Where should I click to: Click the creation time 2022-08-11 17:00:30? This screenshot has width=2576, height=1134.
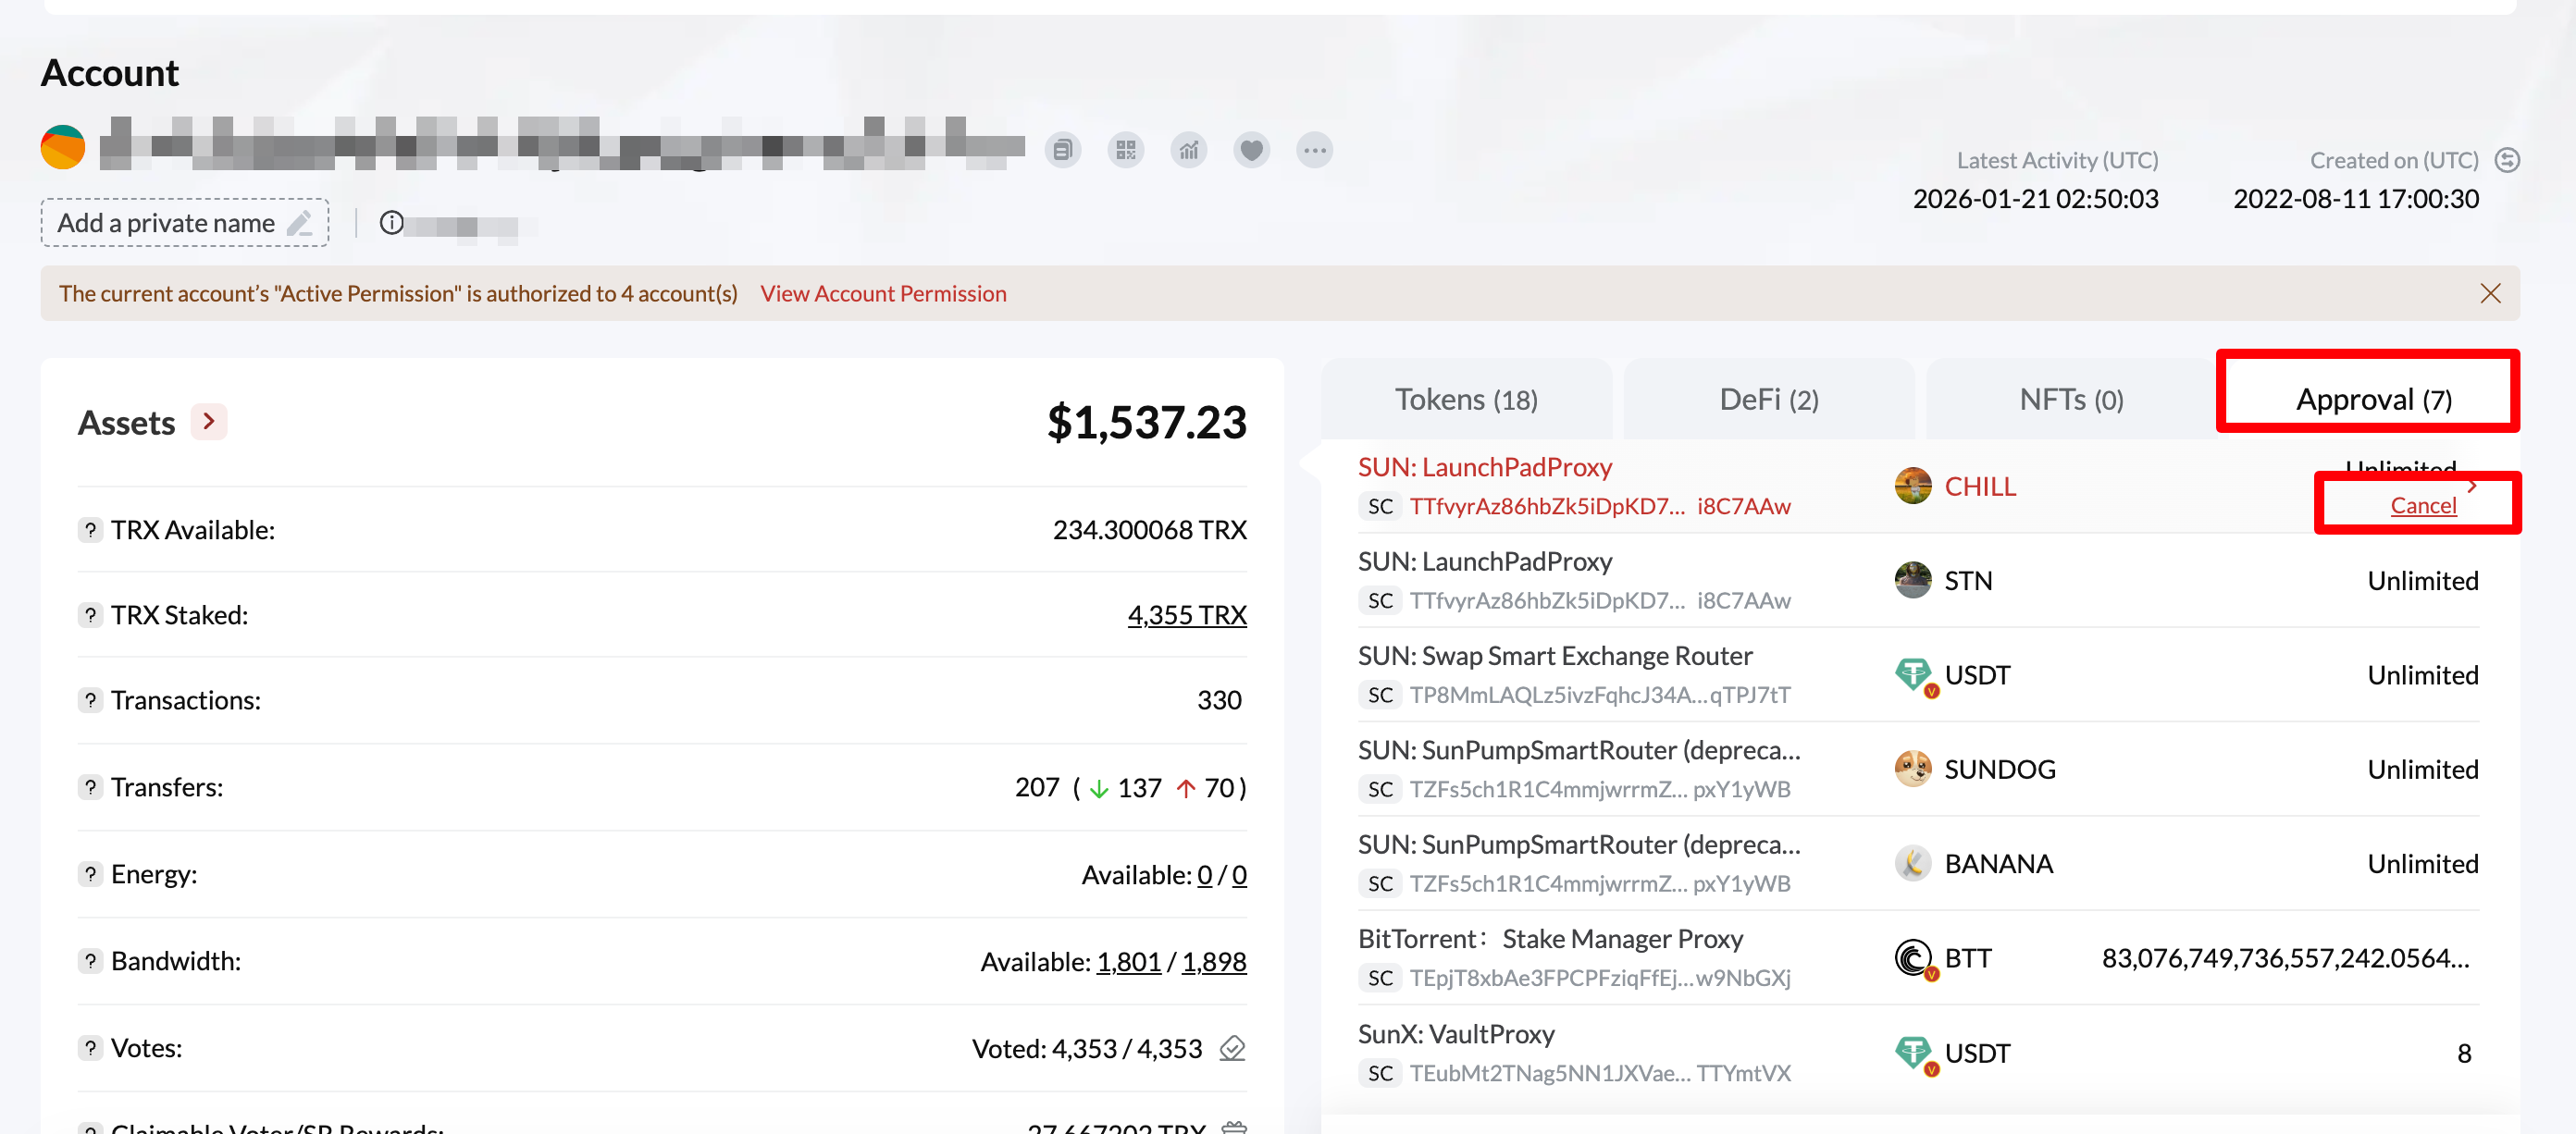tap(2355, 198)
